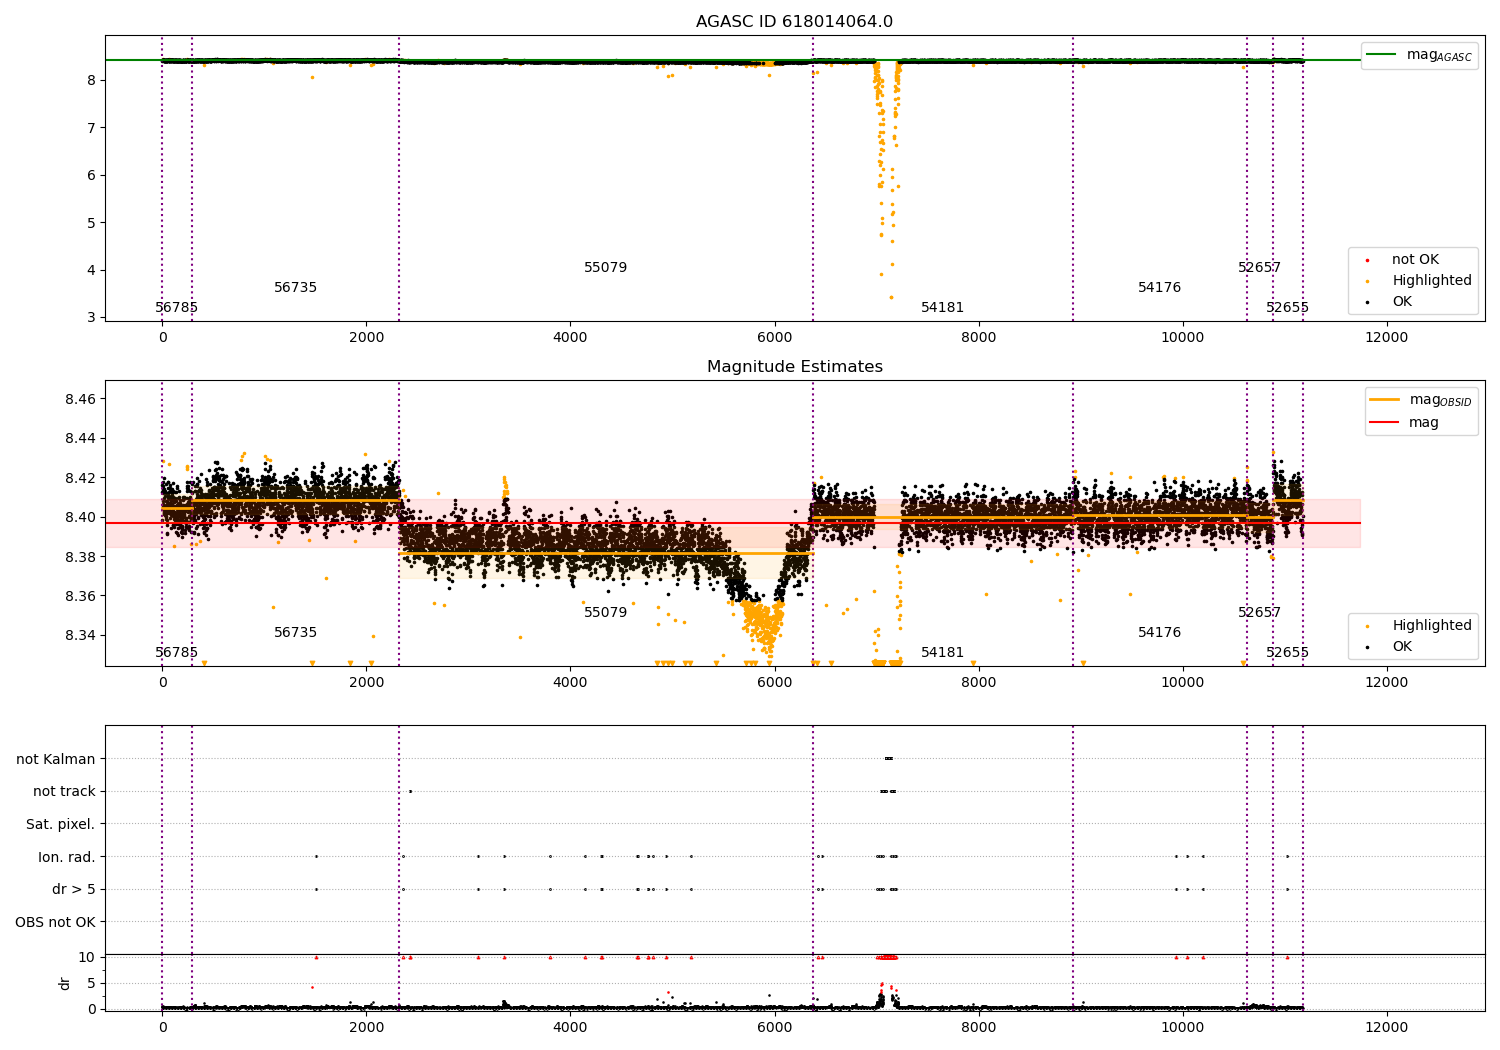This screenshot has height=1050, width=1500.
Task: Click the x-axis tick 4000 in the bottom plot
Action: tap(571, 1027)
